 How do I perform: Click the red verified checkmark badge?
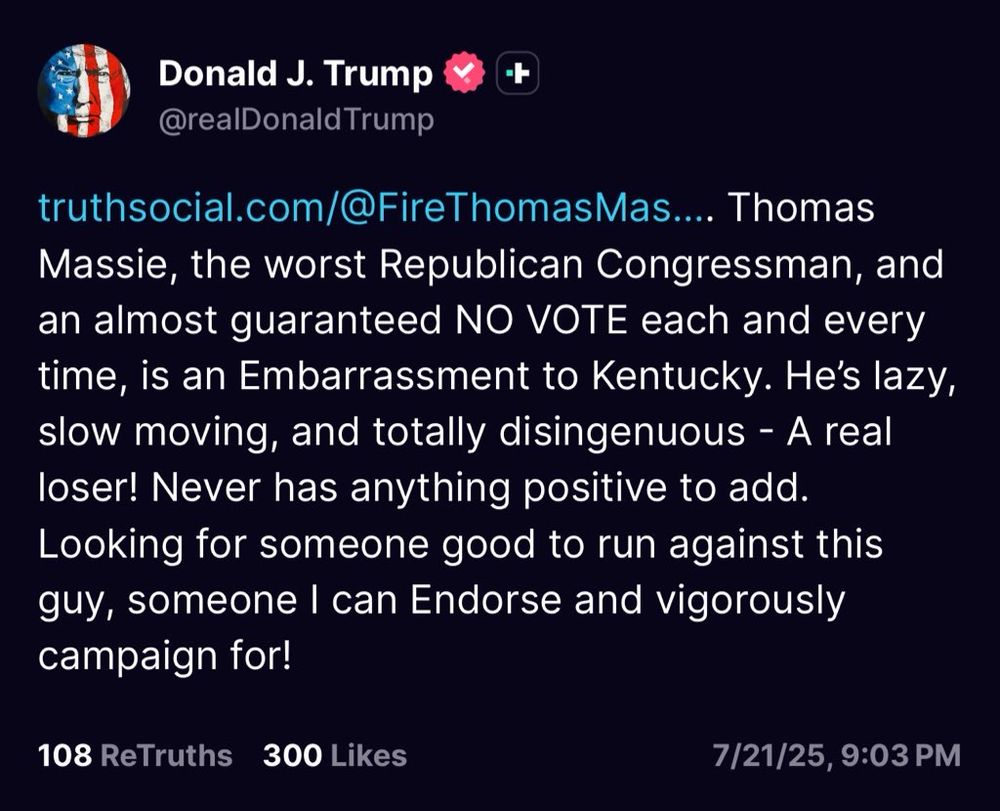coord(464,72)
